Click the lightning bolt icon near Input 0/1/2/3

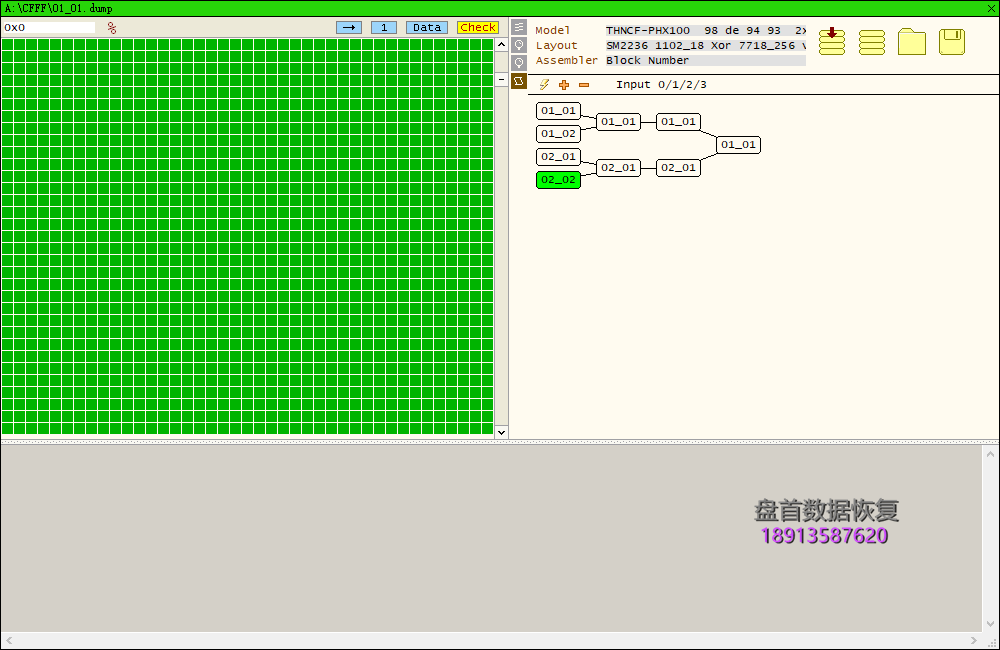[x=544, y=84]
